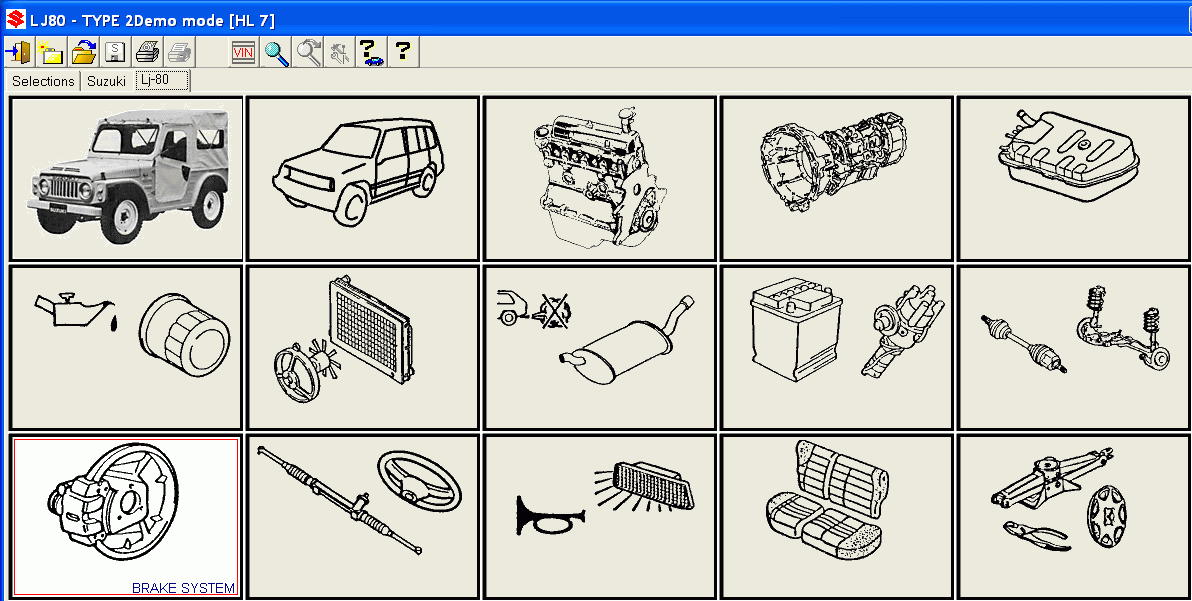Select the LJ80 jeep photo thumbnail

tap(126, 179)
